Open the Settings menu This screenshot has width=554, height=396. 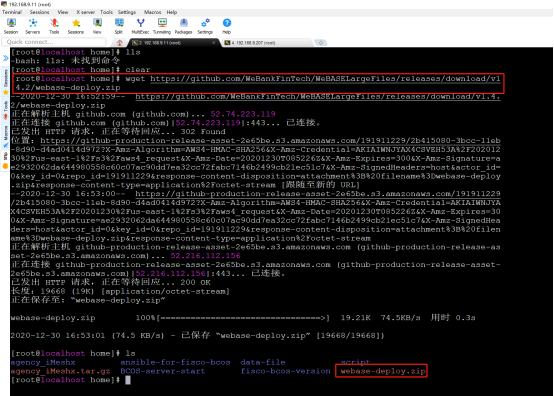click(x=127, y=12)
